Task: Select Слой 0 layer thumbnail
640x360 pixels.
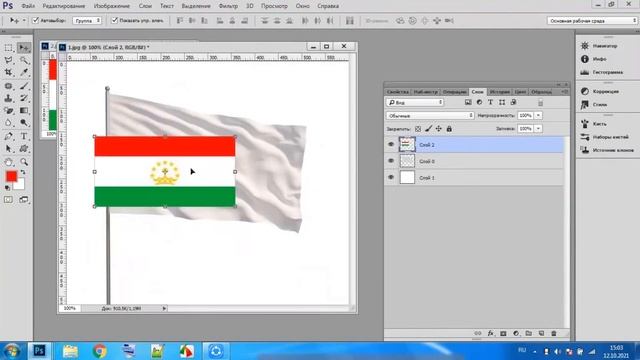Action: [407, 161]
